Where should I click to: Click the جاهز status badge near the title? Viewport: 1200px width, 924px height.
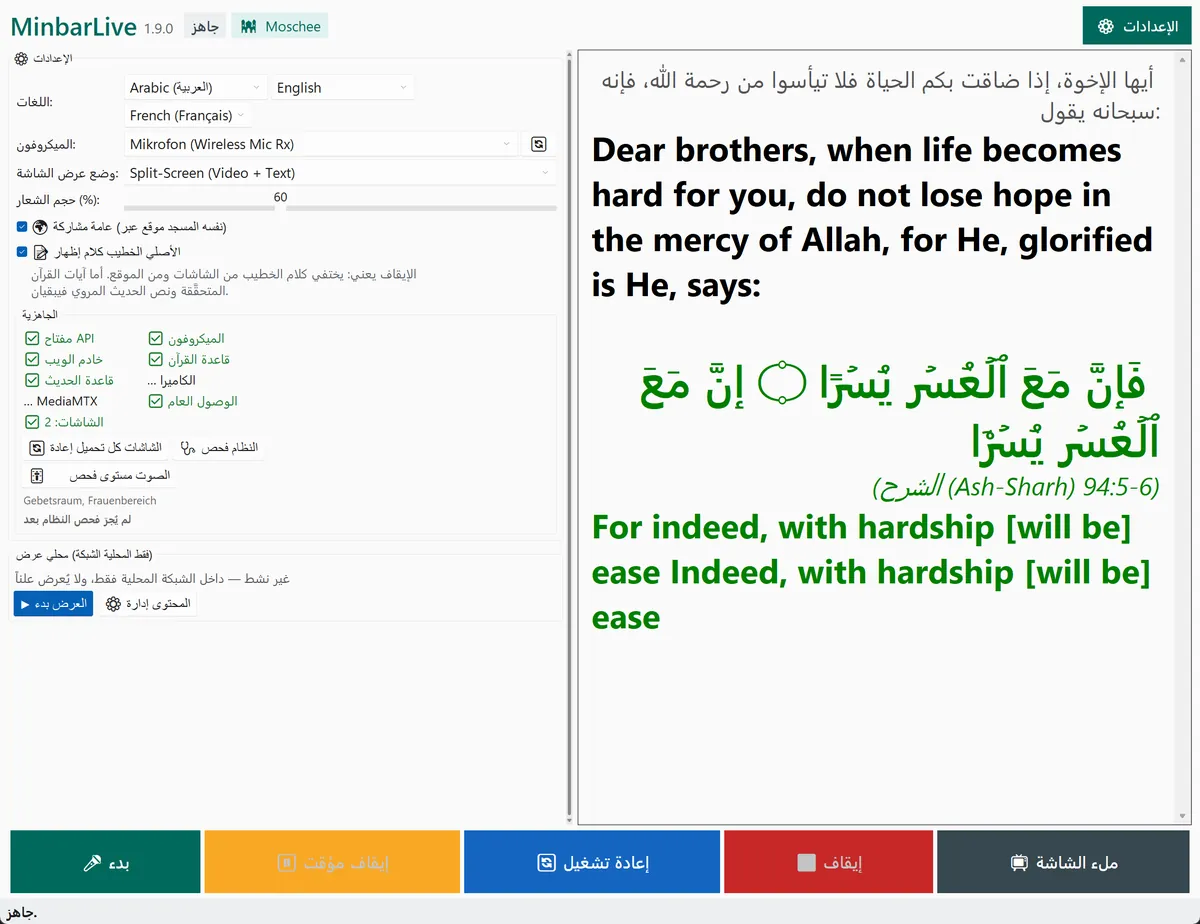(206, 27)
